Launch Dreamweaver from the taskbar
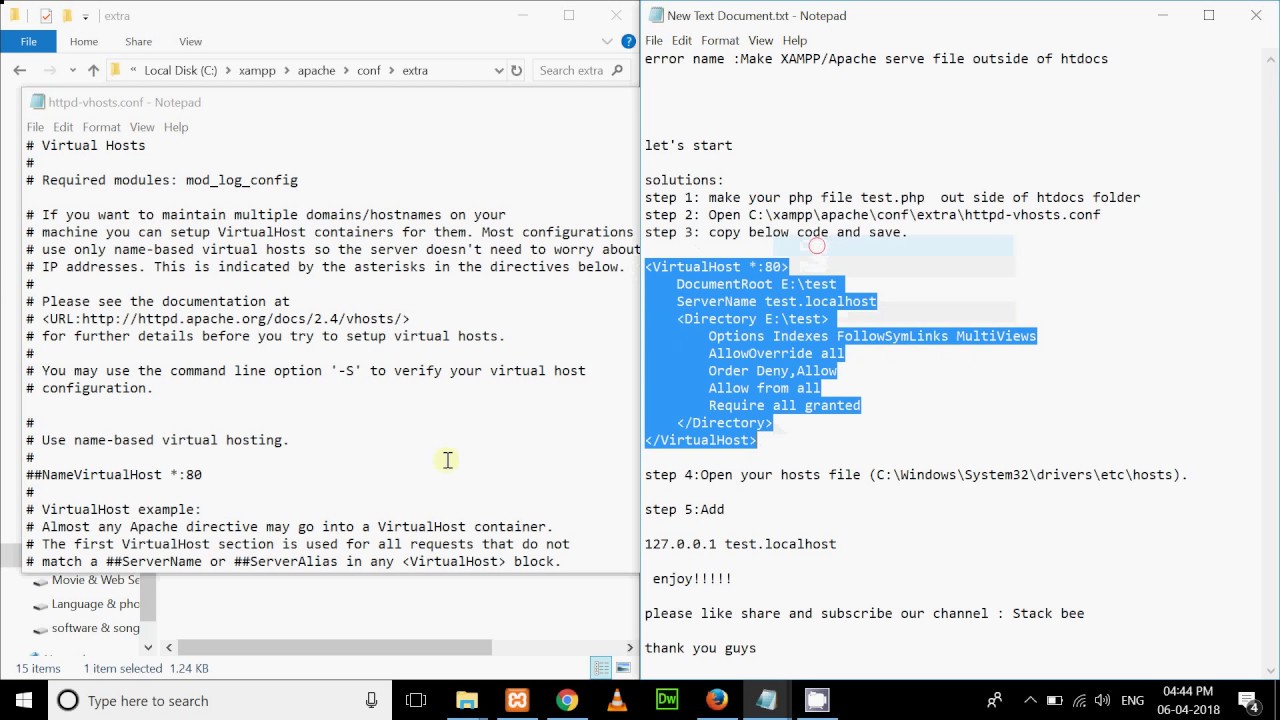Screen dimensions: 1280x720 (667, 700)
